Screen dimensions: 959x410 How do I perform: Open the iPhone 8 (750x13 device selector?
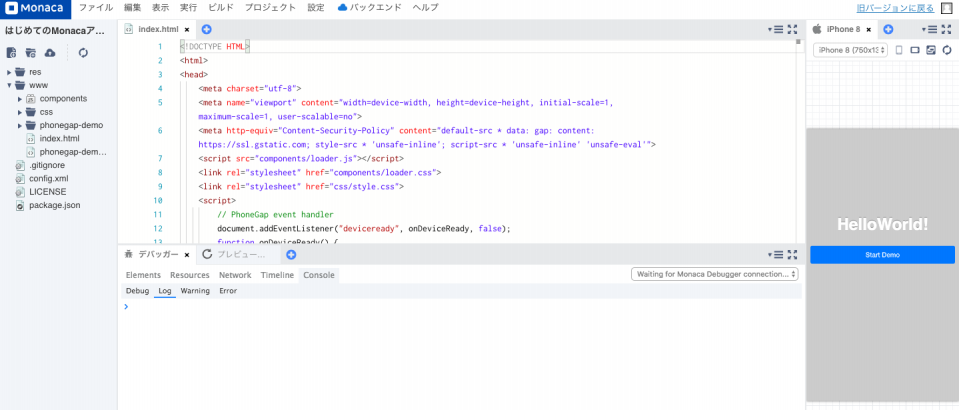pyautogui.click(x=850, y=50)
